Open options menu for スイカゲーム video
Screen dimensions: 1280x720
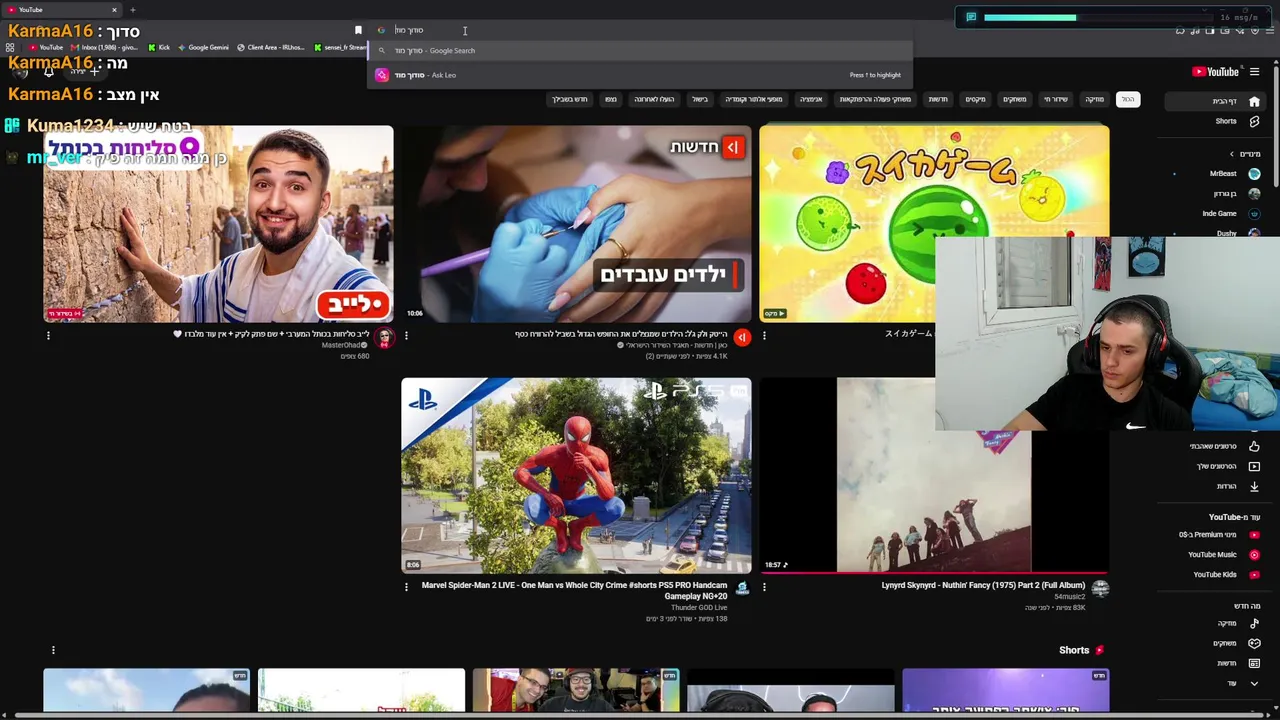pyautogui.click(x=764, y=335)
